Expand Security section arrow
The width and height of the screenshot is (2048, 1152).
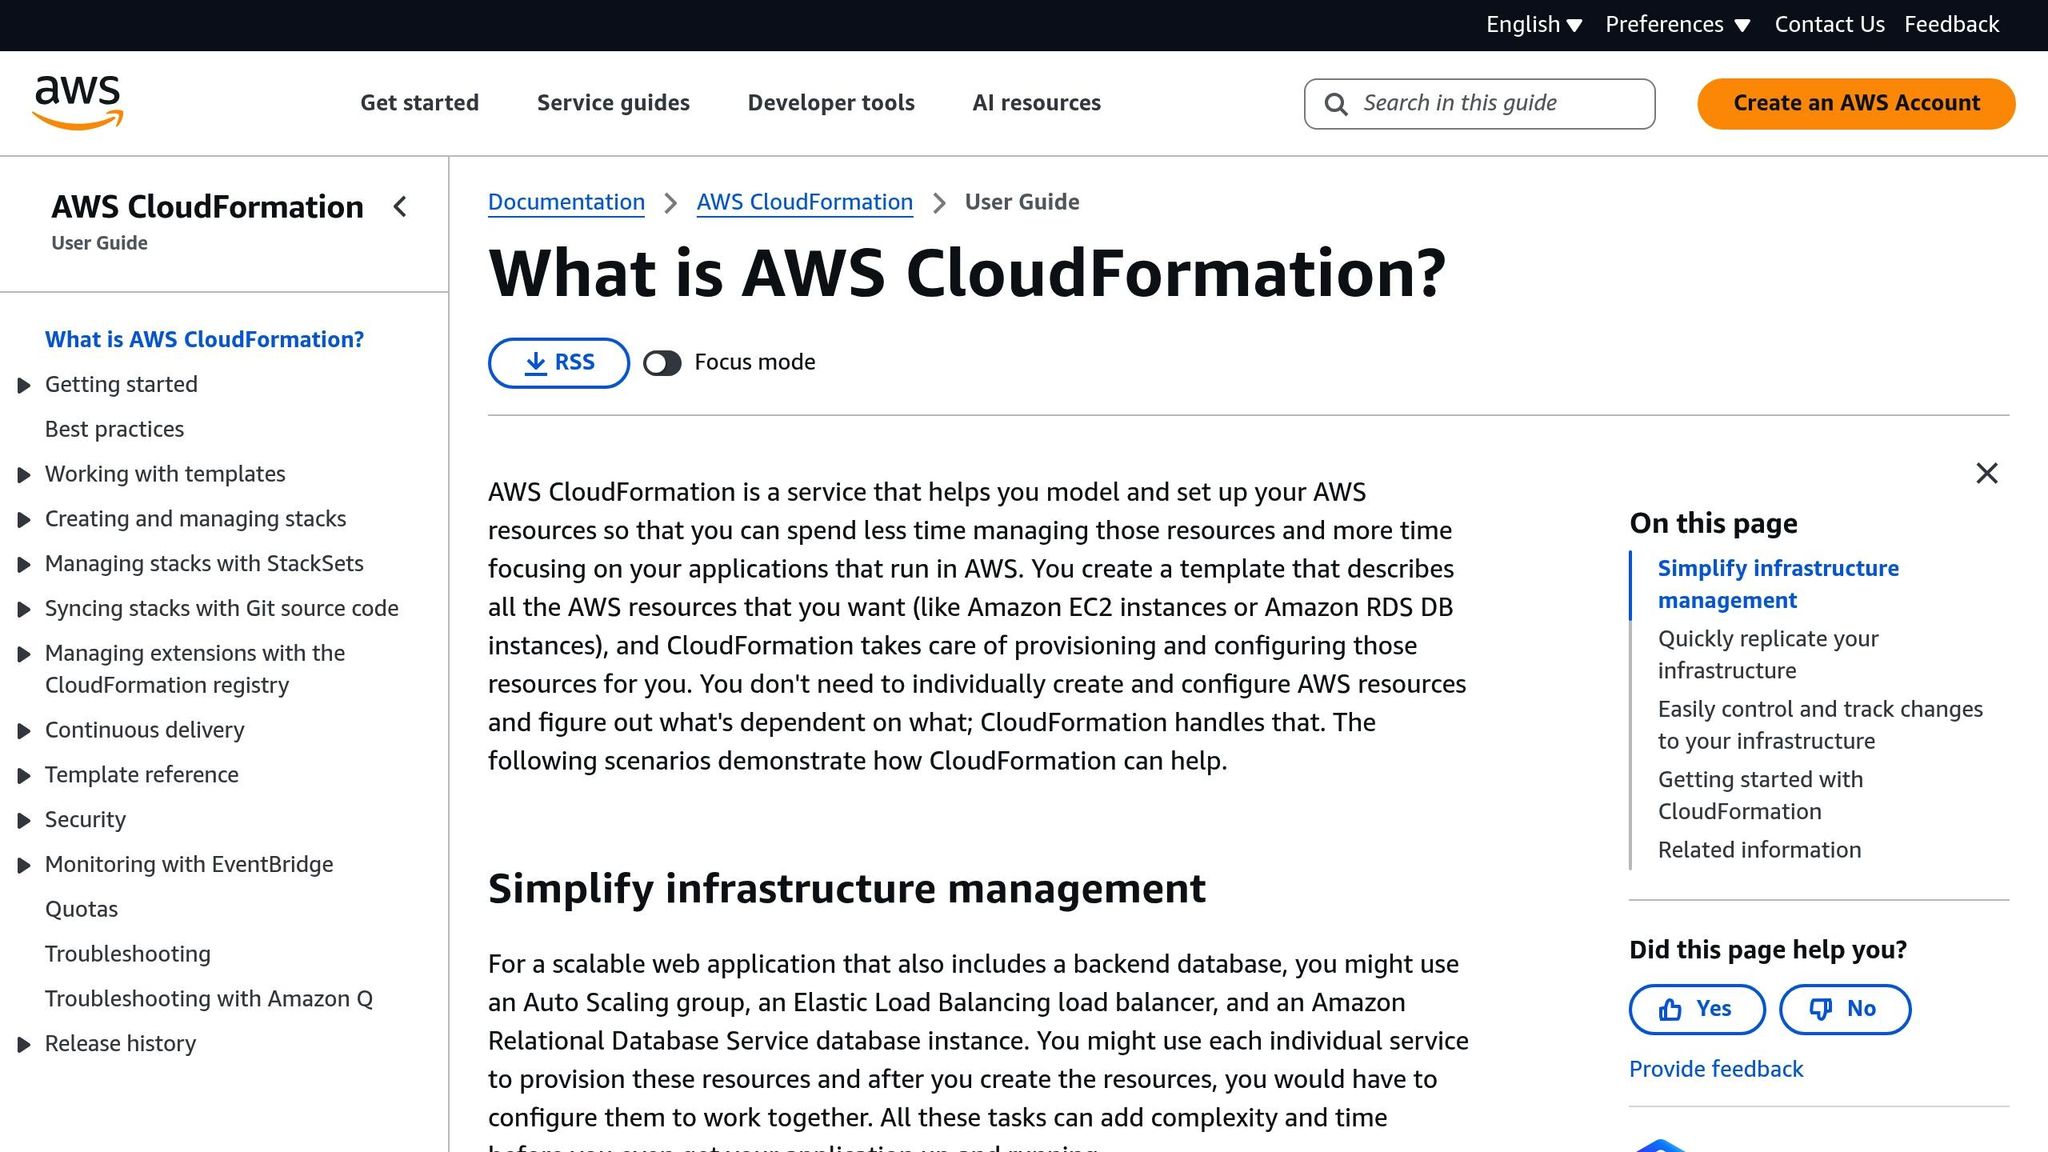tap(24, 821)
